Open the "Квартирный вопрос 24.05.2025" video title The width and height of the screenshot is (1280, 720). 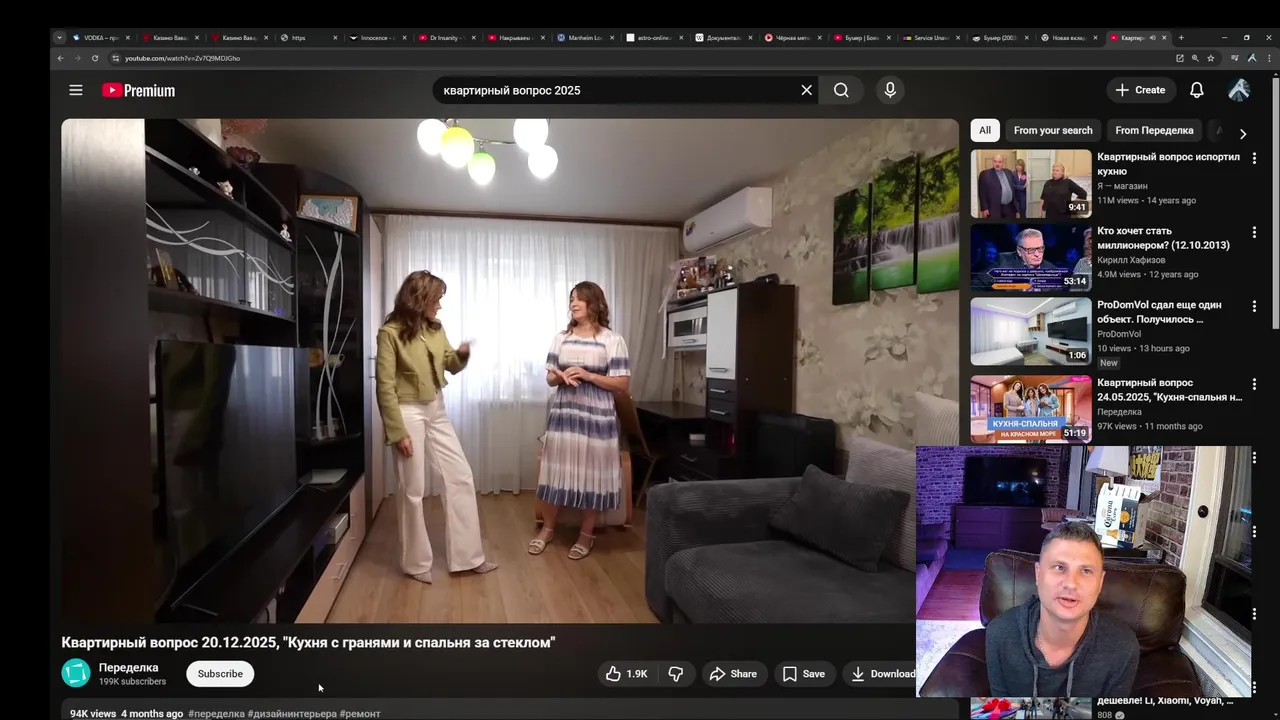(x=1170, y=390)
